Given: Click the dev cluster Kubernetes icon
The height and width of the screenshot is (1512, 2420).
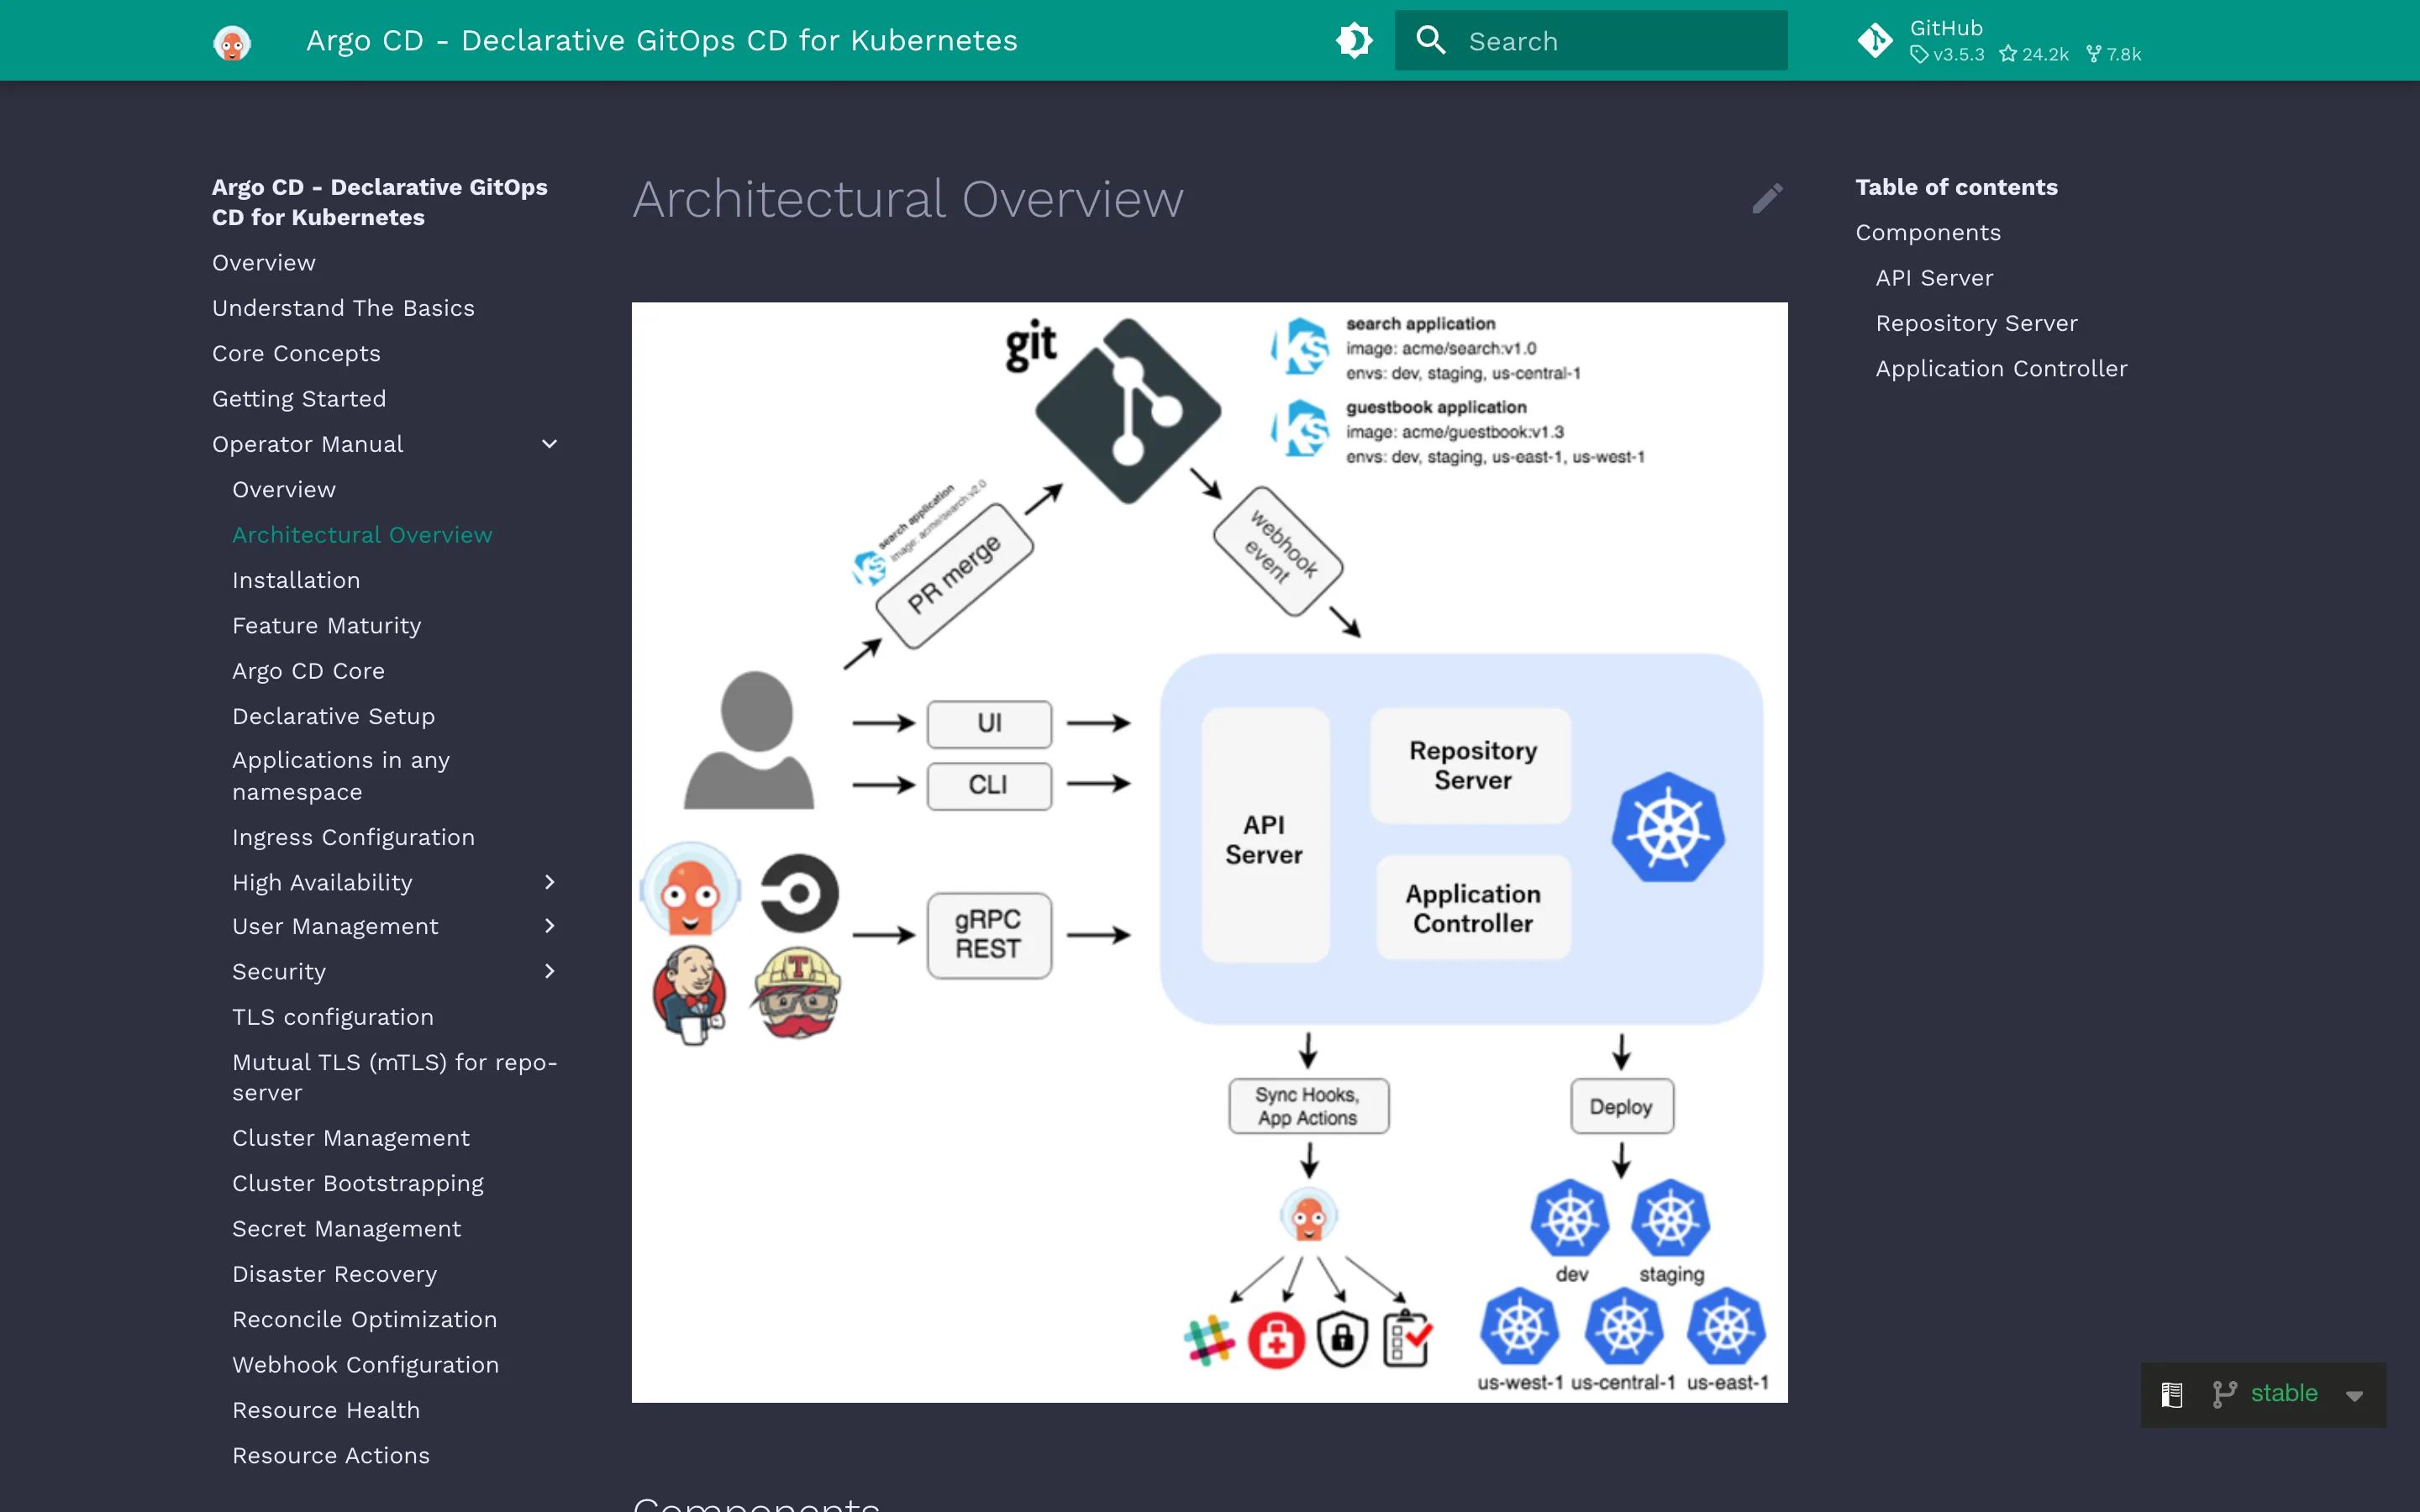Looking at the screenshot, I should click(1570, 1219).
